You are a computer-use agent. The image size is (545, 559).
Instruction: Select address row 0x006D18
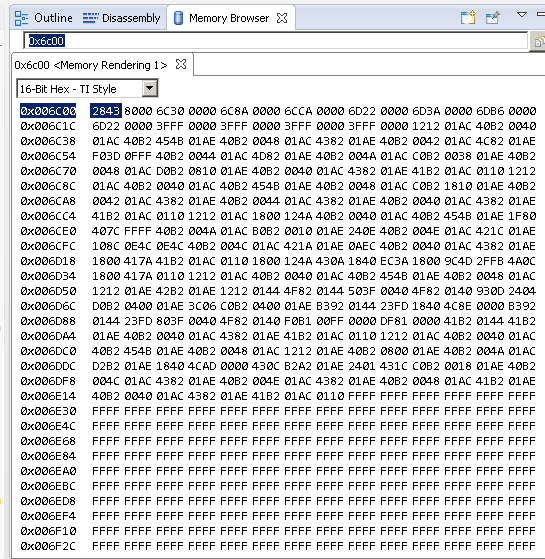(48, 261)
